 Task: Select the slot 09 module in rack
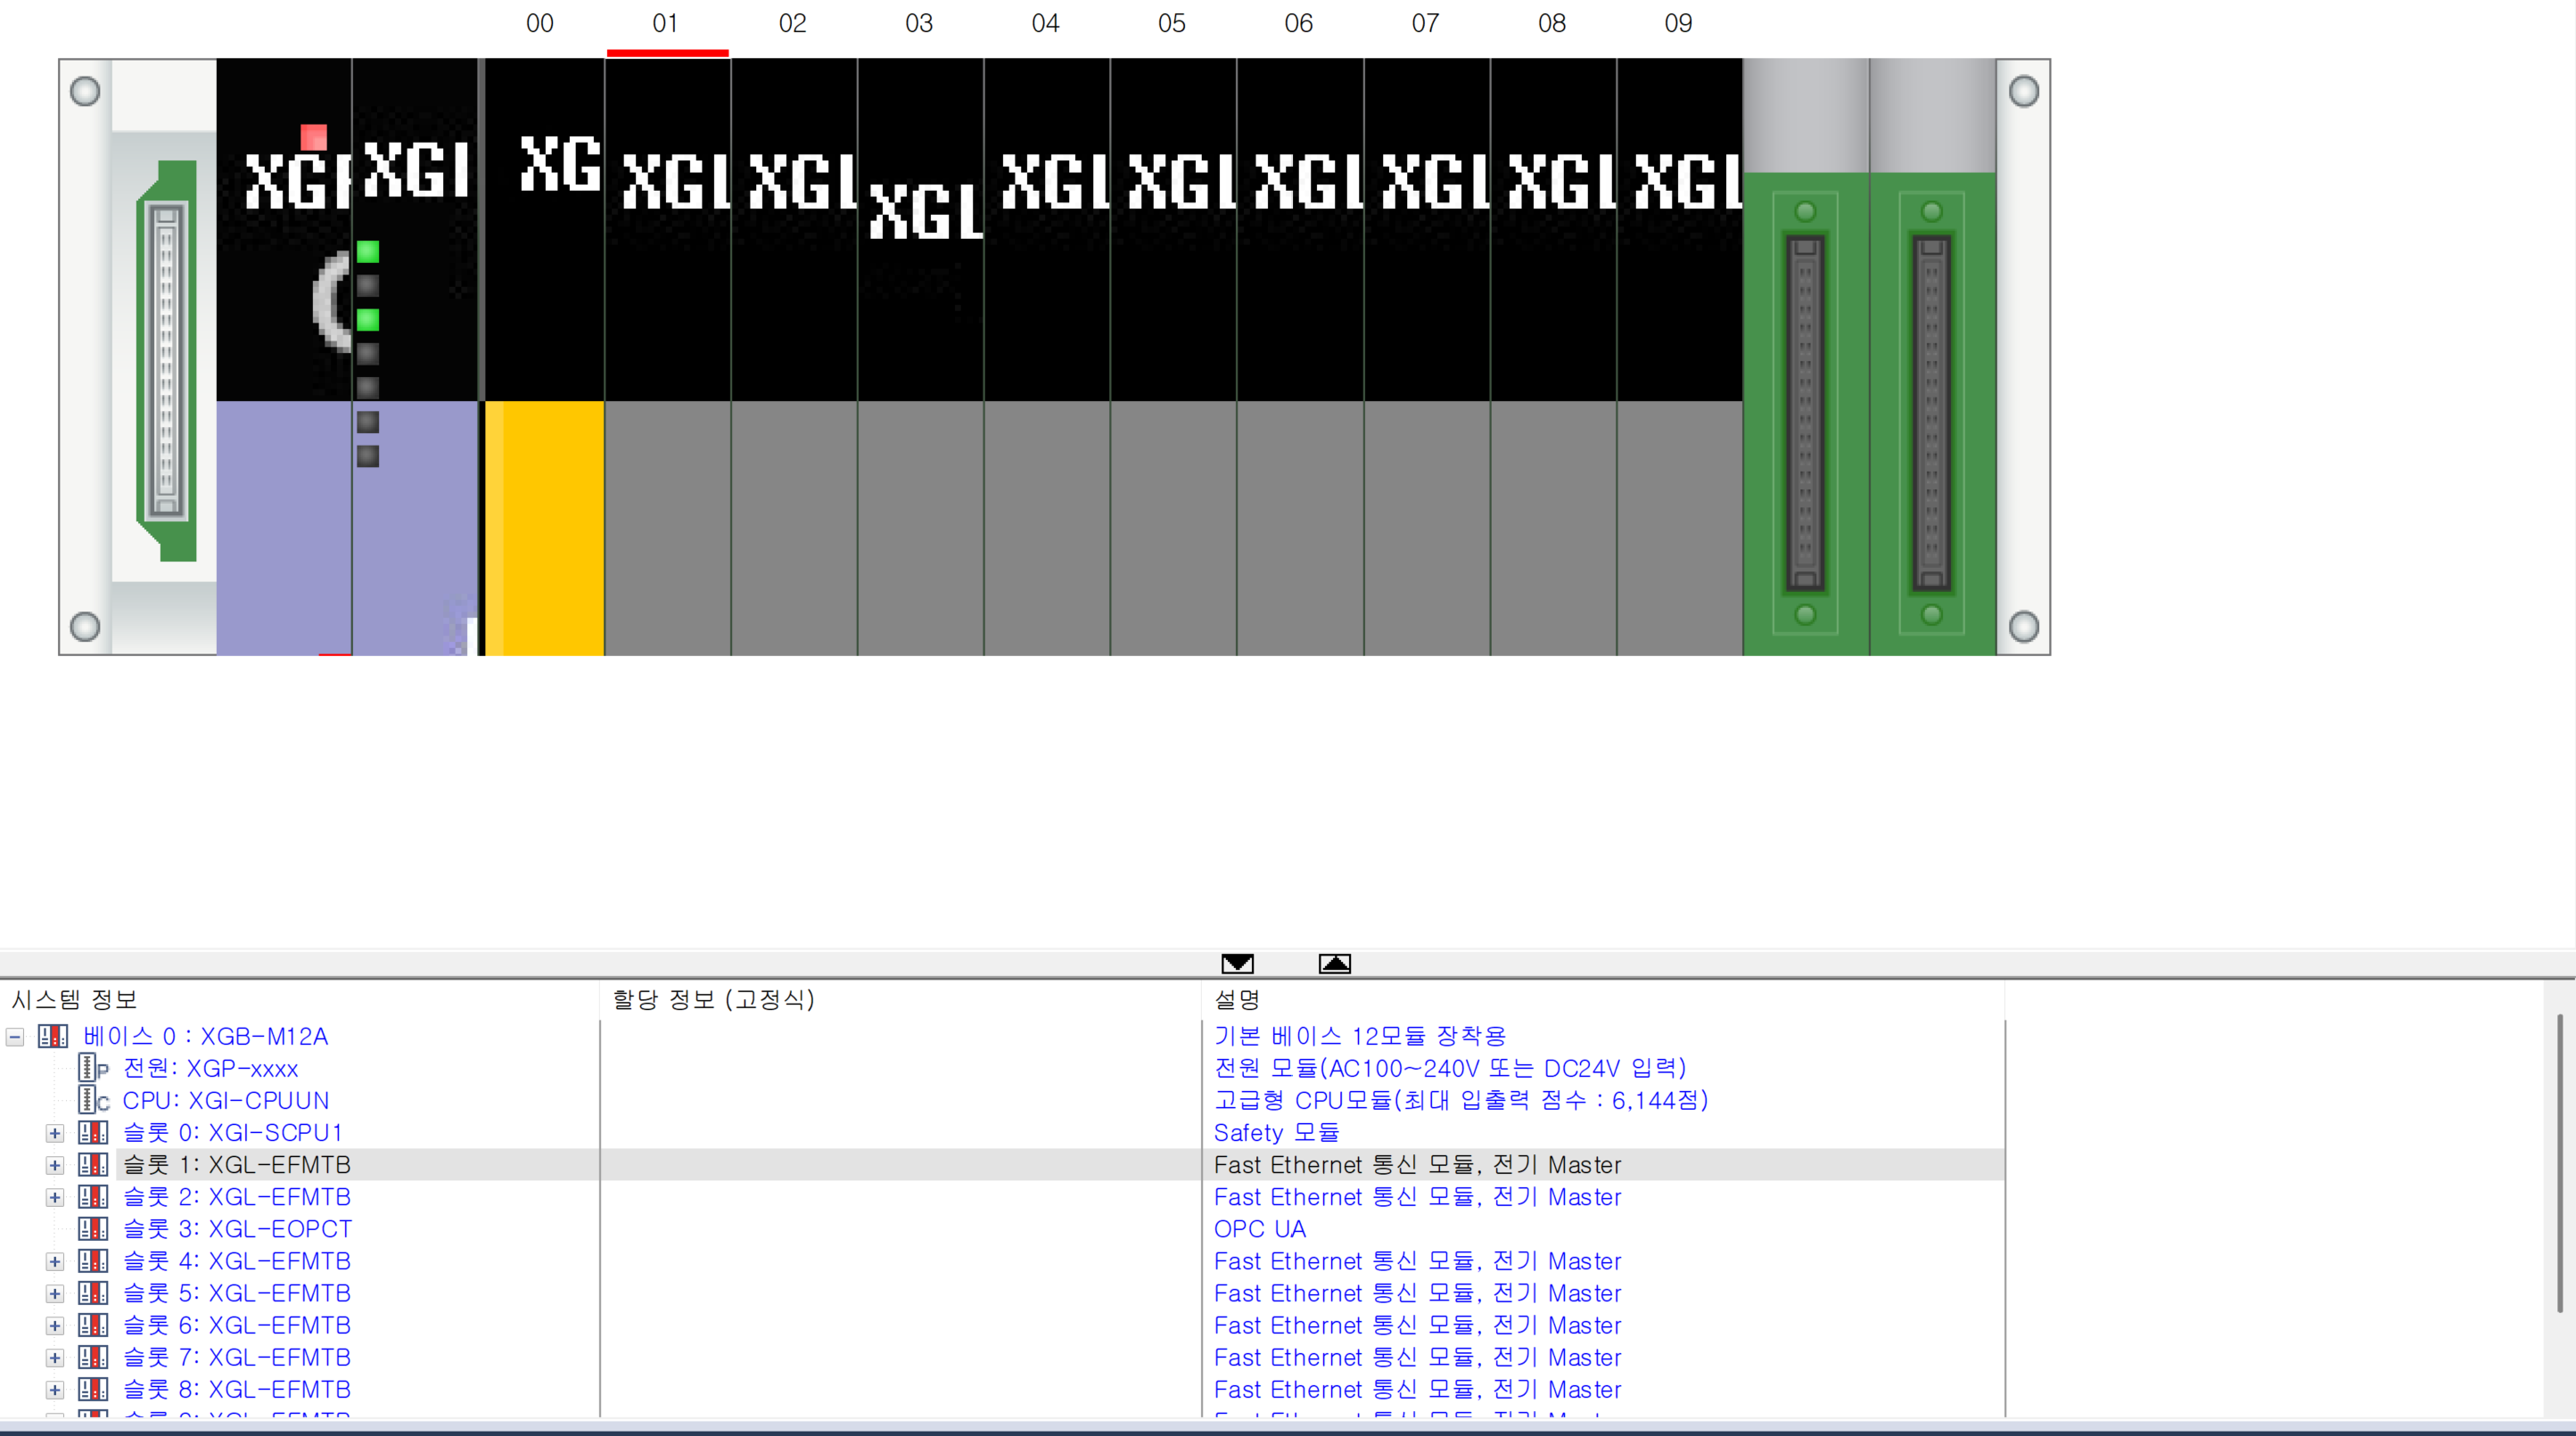tap(1680, 357)
